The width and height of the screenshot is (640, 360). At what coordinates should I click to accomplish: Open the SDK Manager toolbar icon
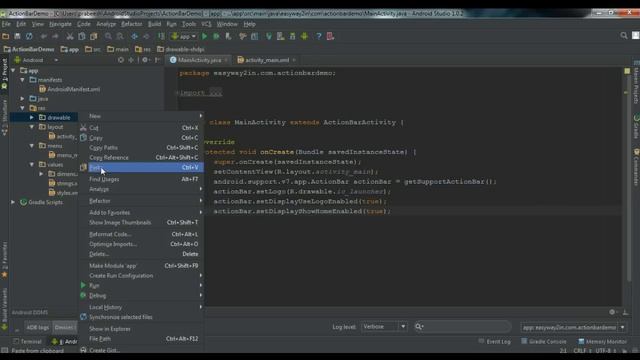292,36
